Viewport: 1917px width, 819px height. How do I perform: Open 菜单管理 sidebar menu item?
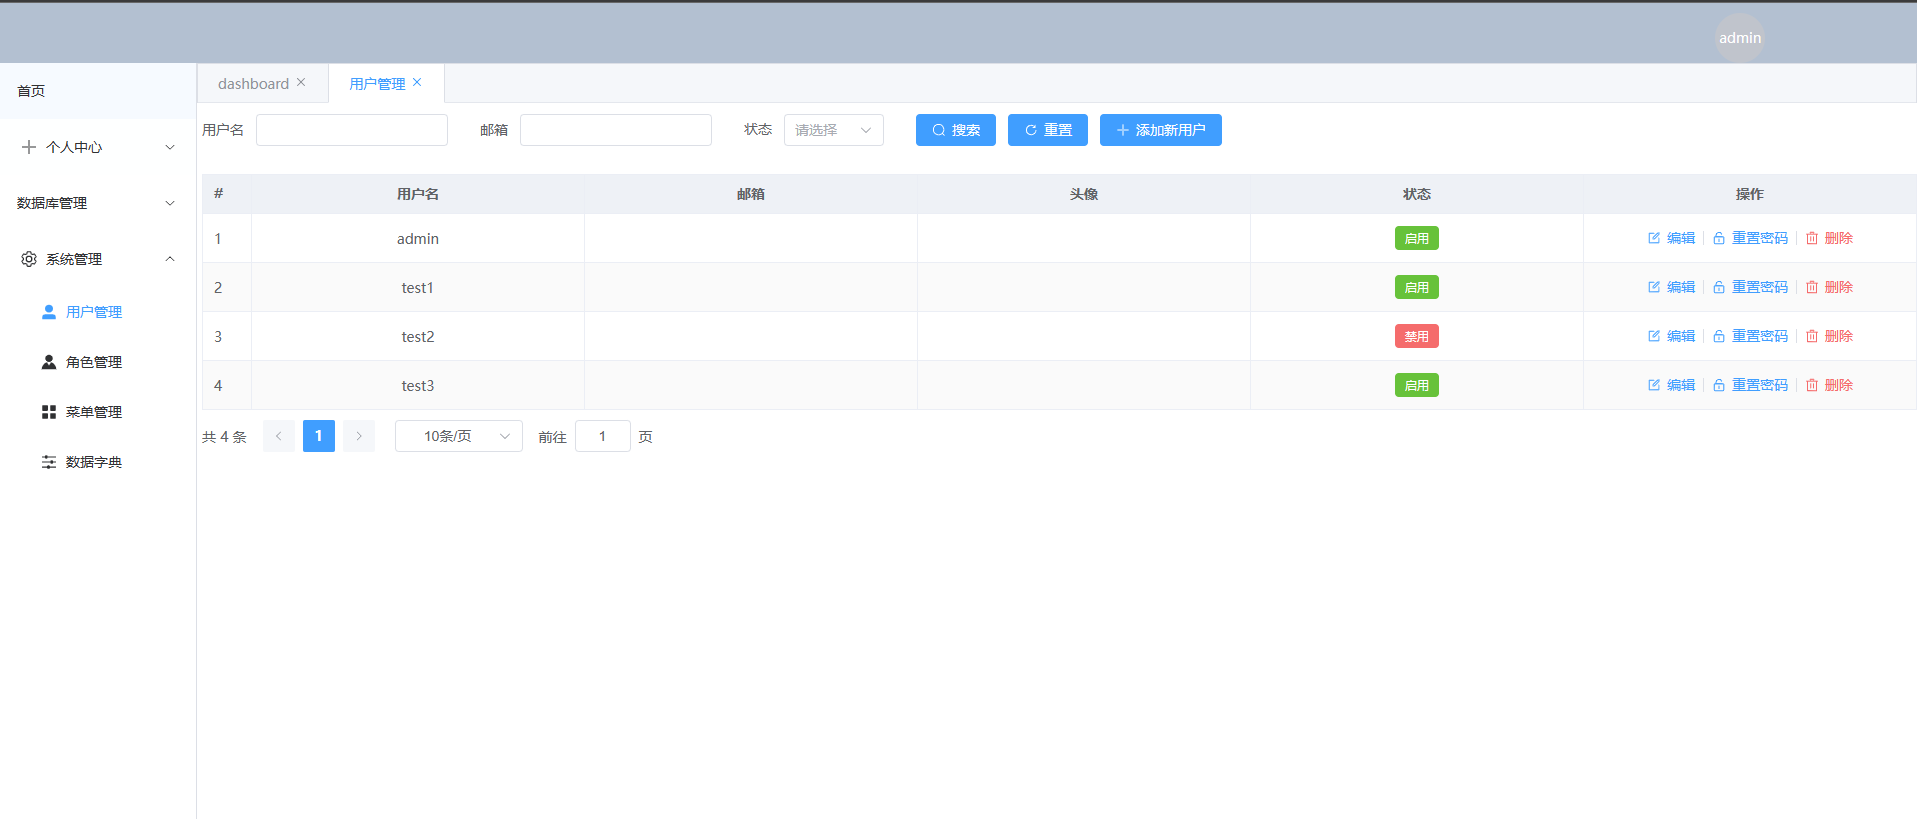click(98, 412)
